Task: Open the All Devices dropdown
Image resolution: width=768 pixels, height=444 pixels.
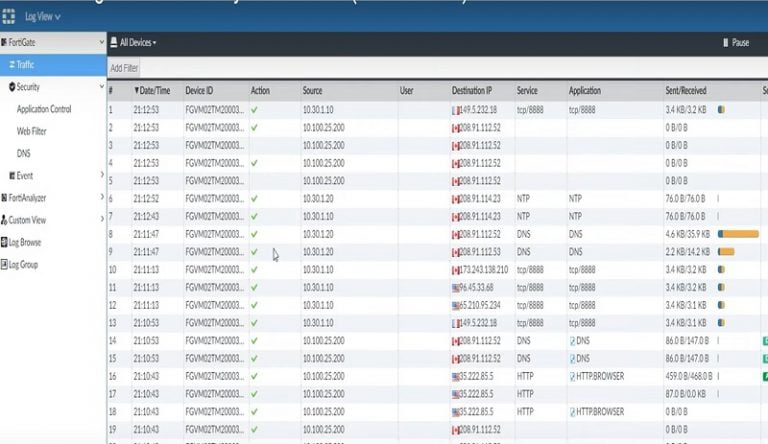Action: pyautogui.click(x=138, y=43)
